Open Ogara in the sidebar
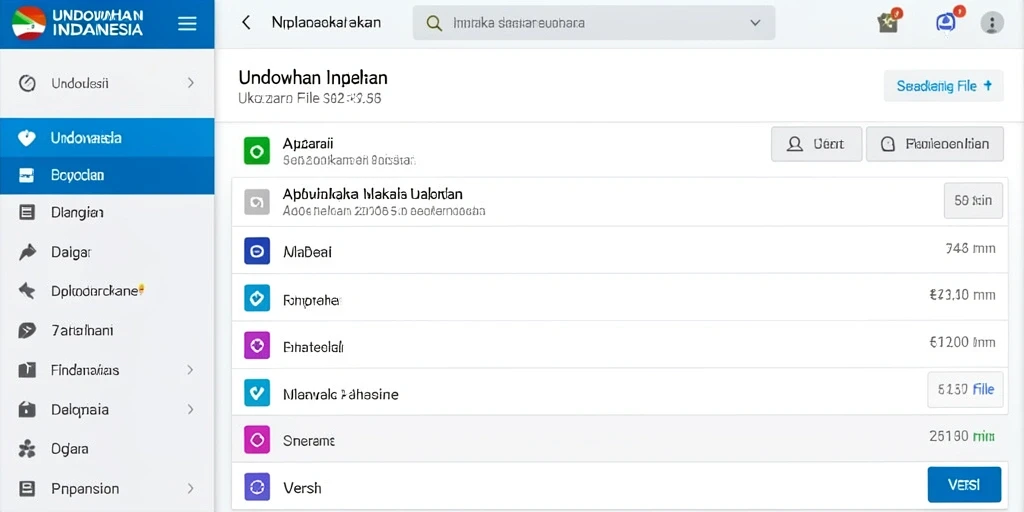This screenshot has height=512, width=1024. (107, 449)
